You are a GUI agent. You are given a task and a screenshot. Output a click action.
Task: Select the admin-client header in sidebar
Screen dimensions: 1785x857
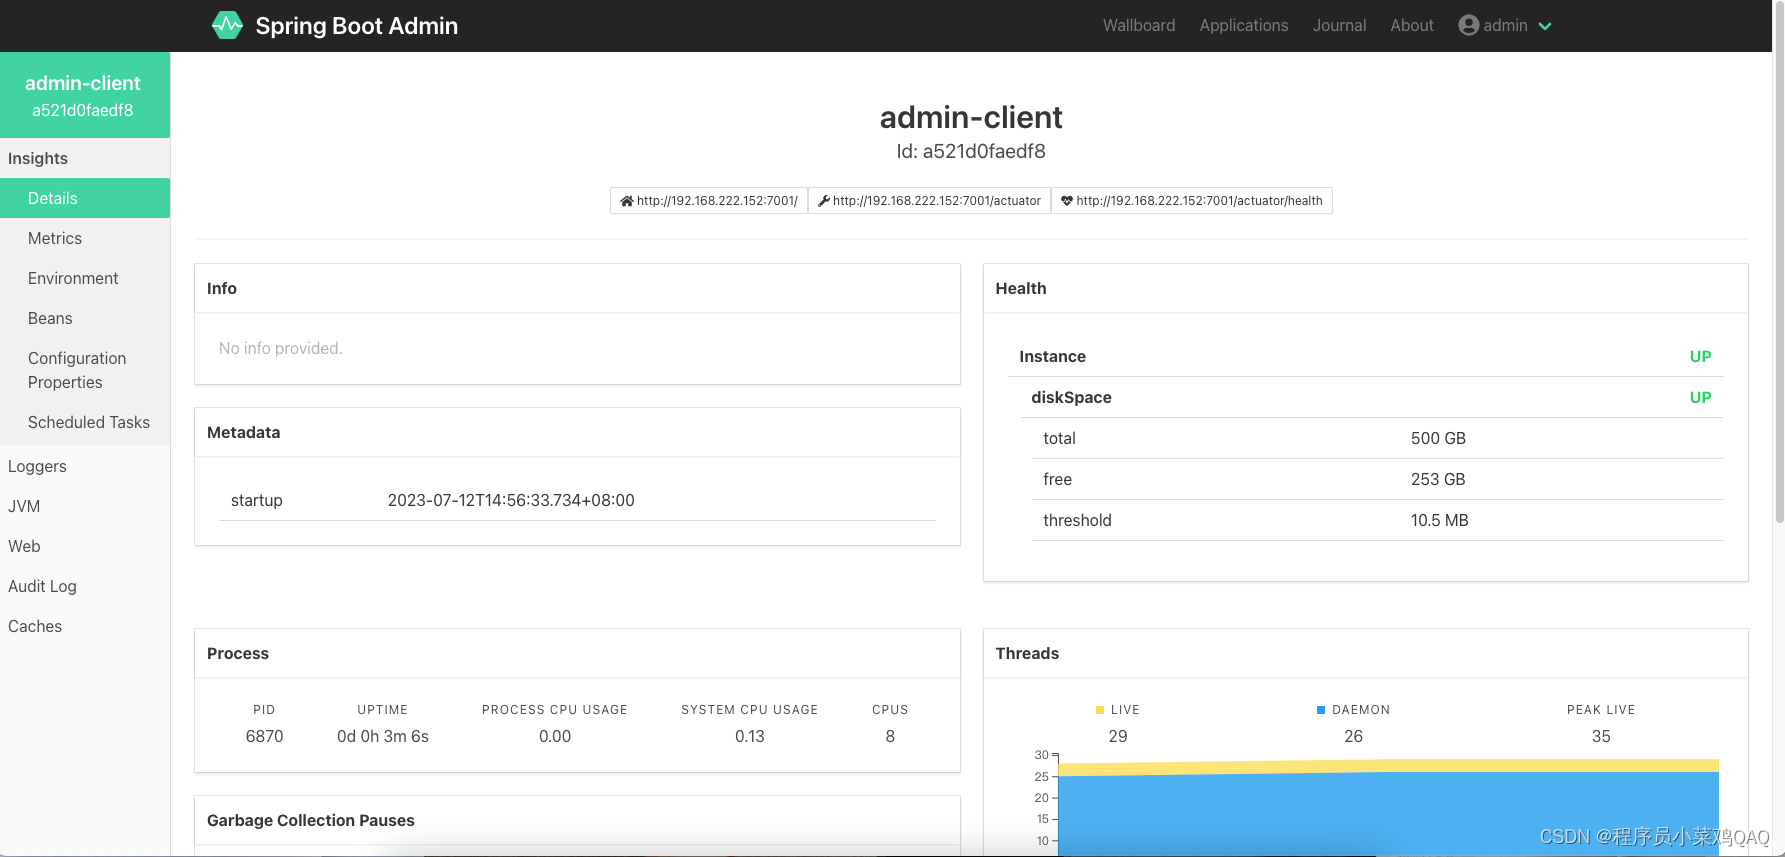tap(85, 95)
